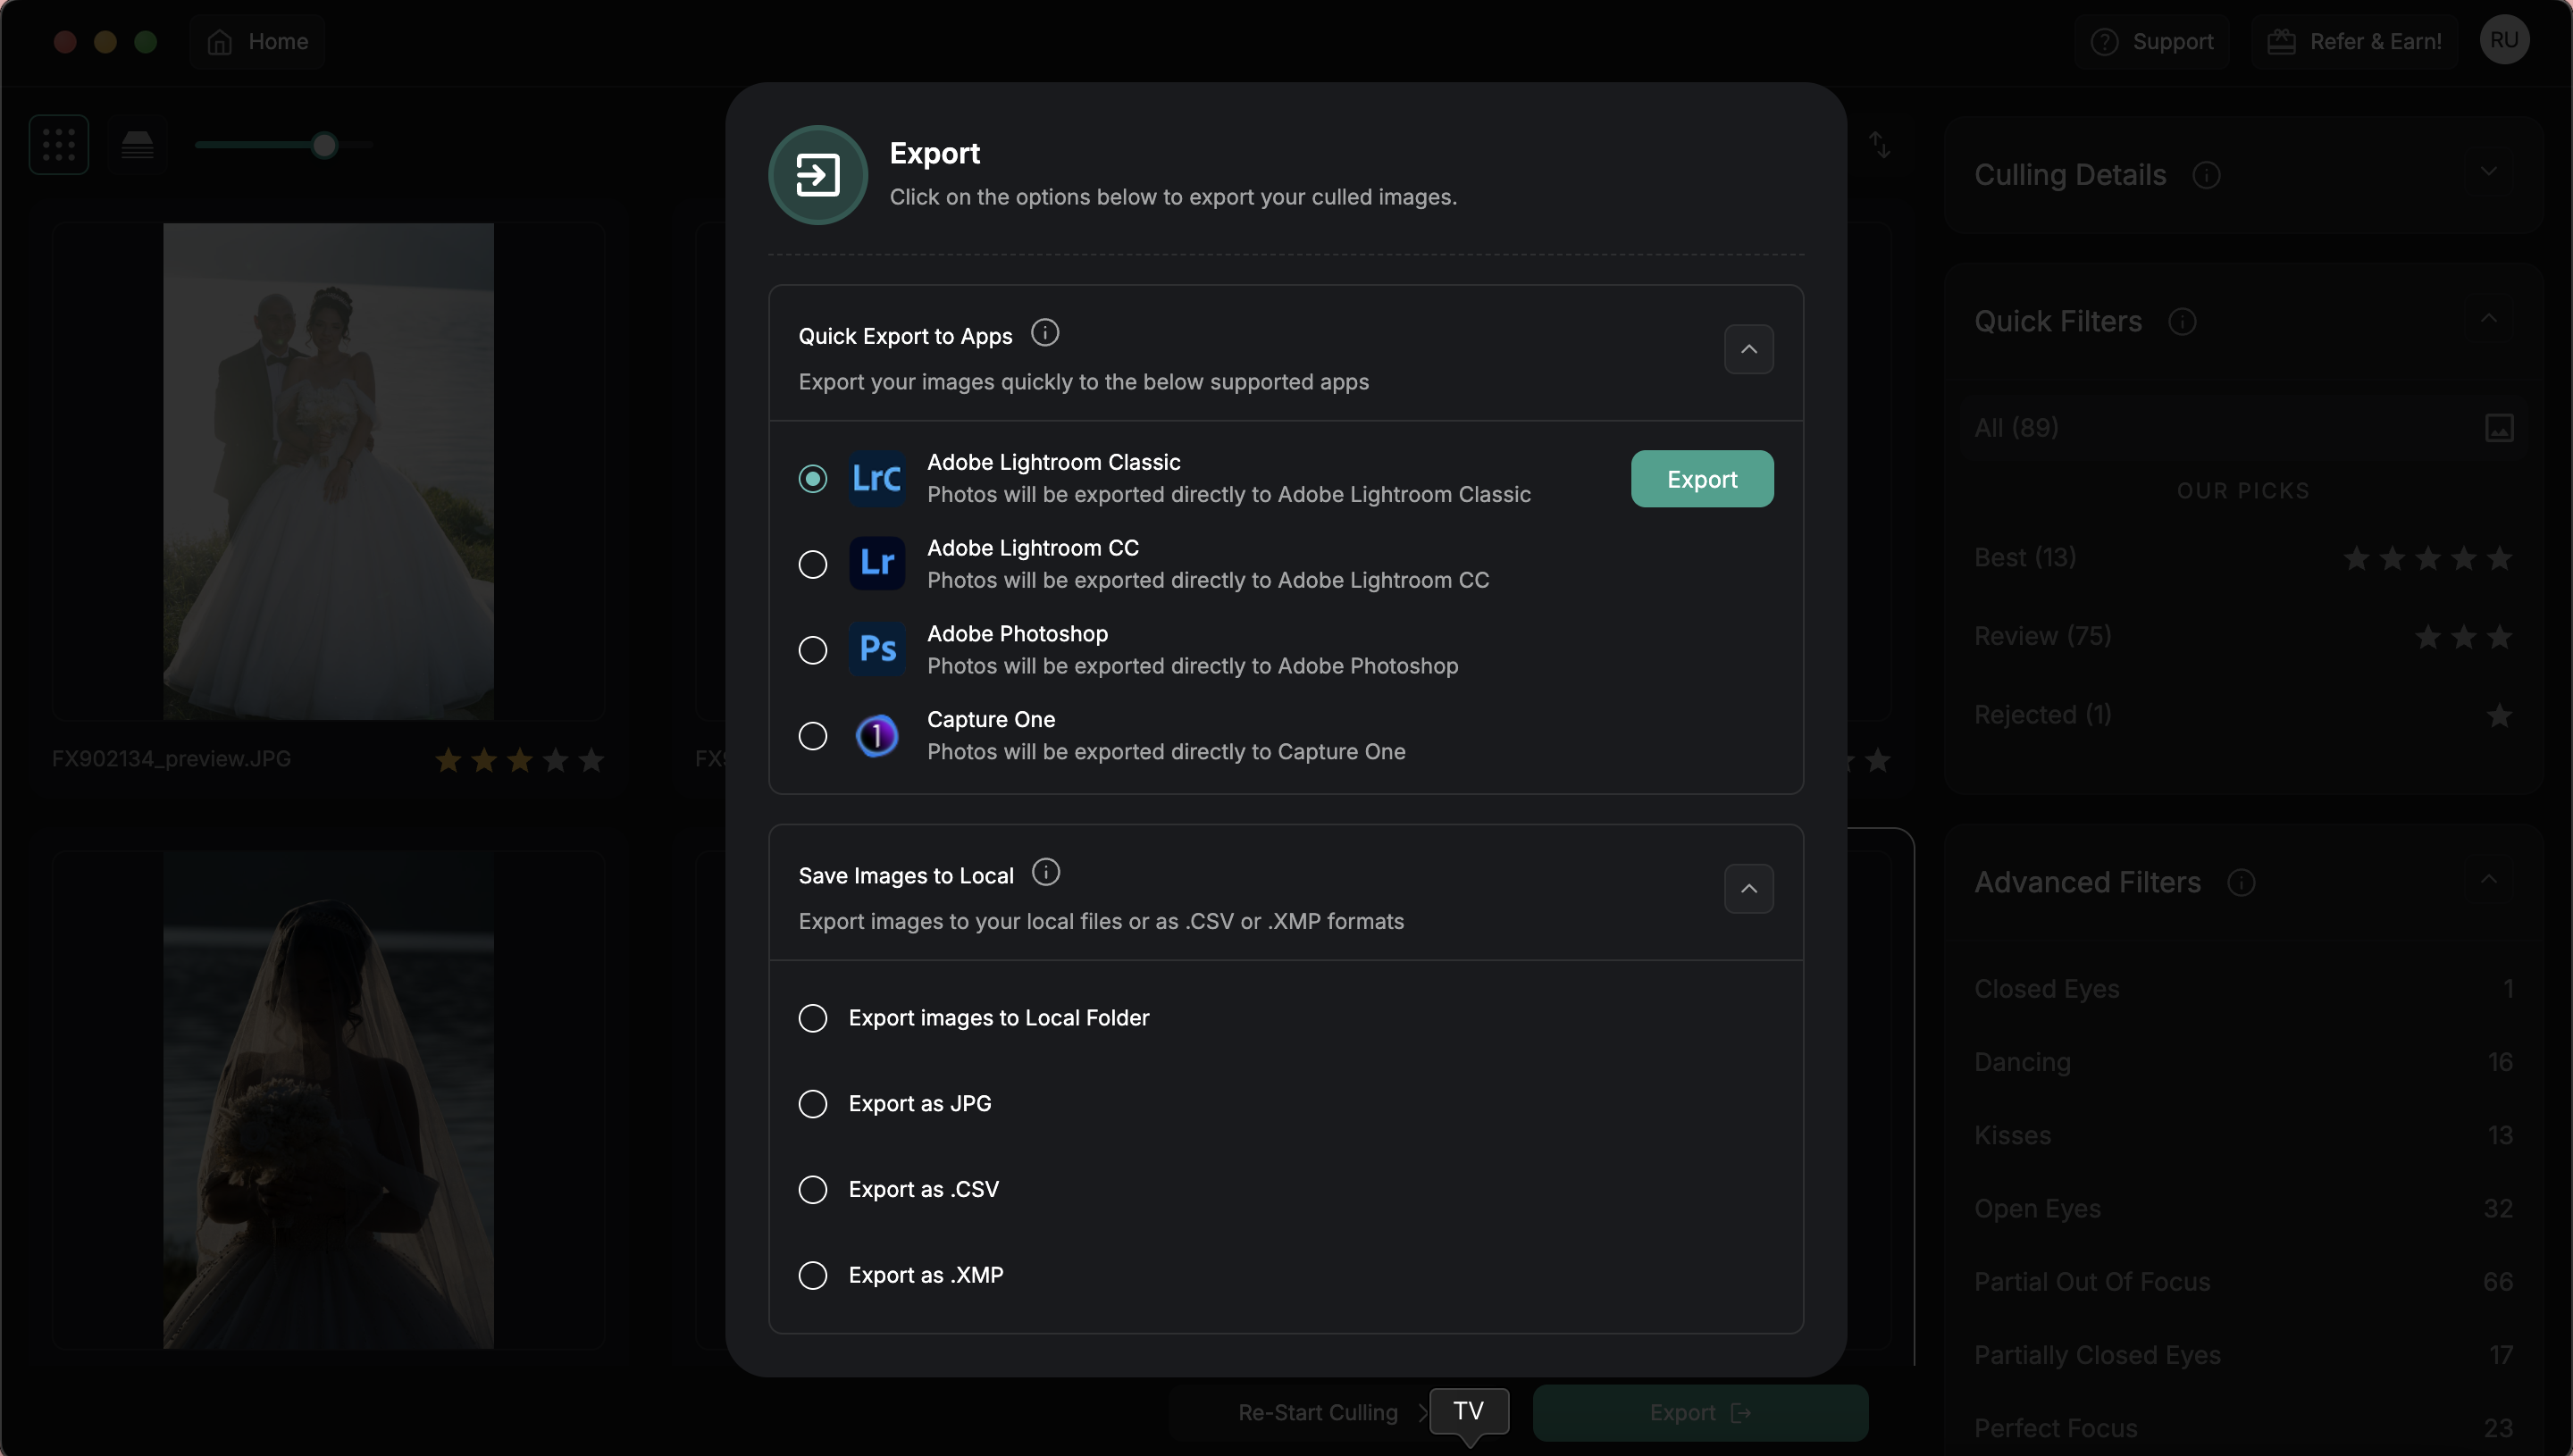2573x1456 pixels.
Task: Click the three-star rating in Review row
Action: pyautogui.click(x=2463, y=637)
